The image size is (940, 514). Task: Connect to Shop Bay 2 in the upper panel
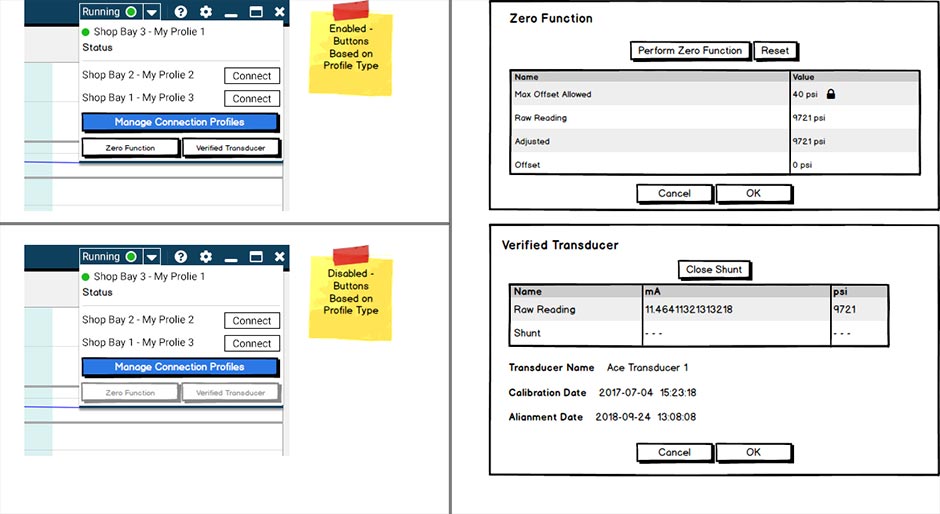[x=252, y=76]
